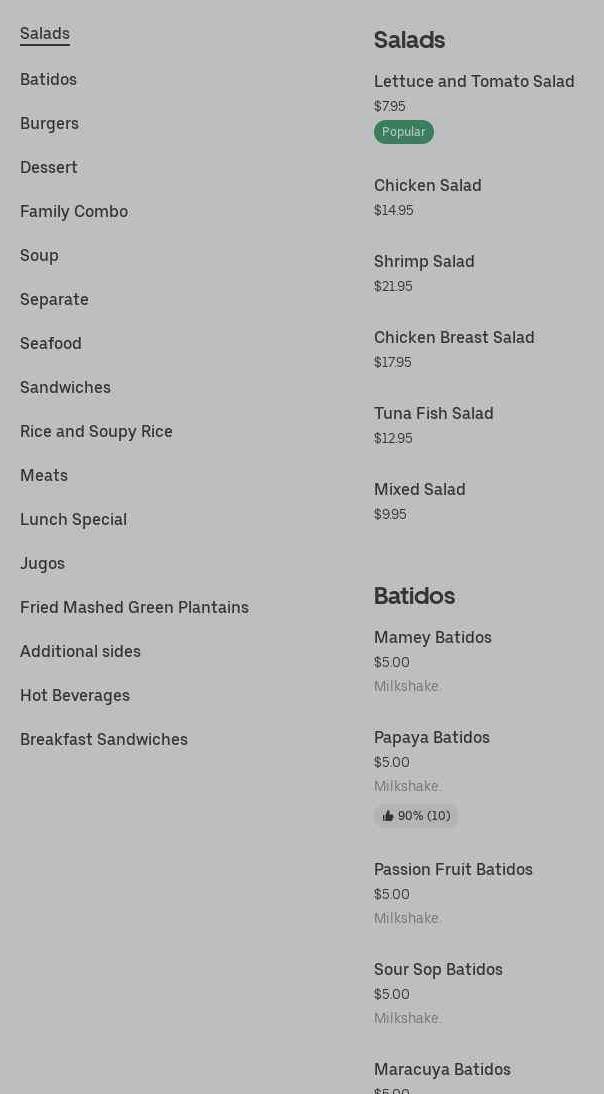Select Rice and Soupy Rice category
Image resolution: width=604 pixels, height=1094 pixels.
tap(96, 431)
